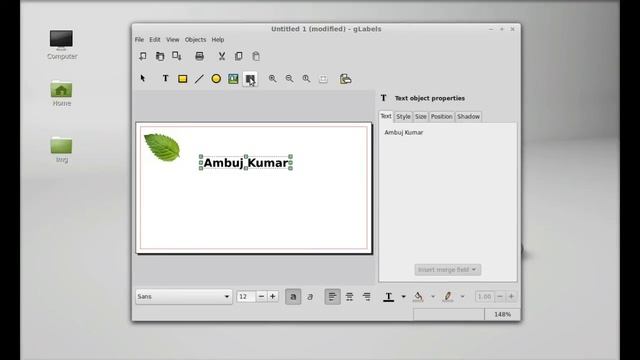Switch to the Text tab
This screenshot has height=360, width=640.
(386, 116)
